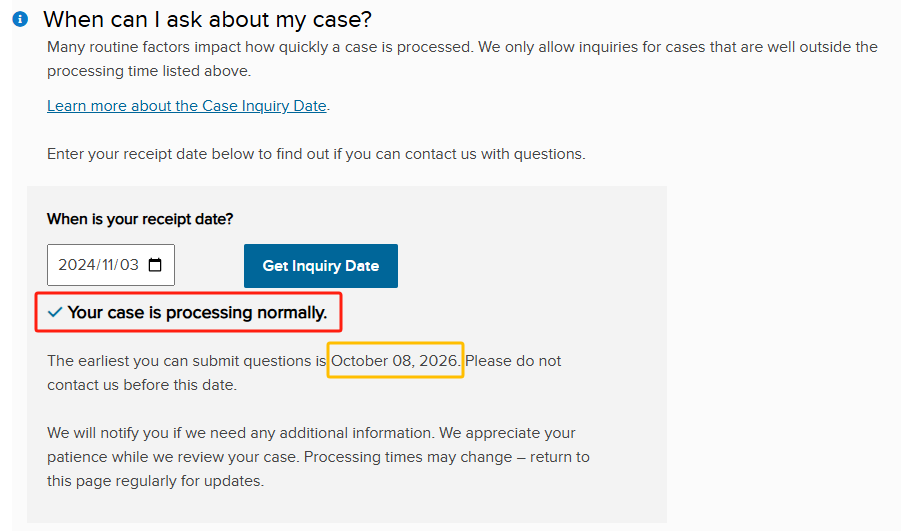Click the paragraph about routine factors impact
Image resolution: width=901 pixels, height=531 pixels.
click(463, 59)
